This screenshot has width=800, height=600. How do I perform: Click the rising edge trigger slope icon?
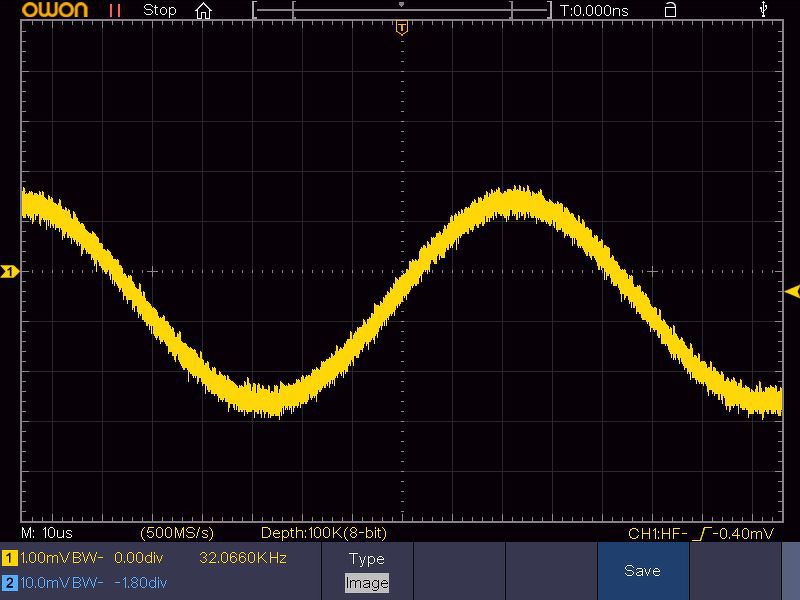(704, 534)
